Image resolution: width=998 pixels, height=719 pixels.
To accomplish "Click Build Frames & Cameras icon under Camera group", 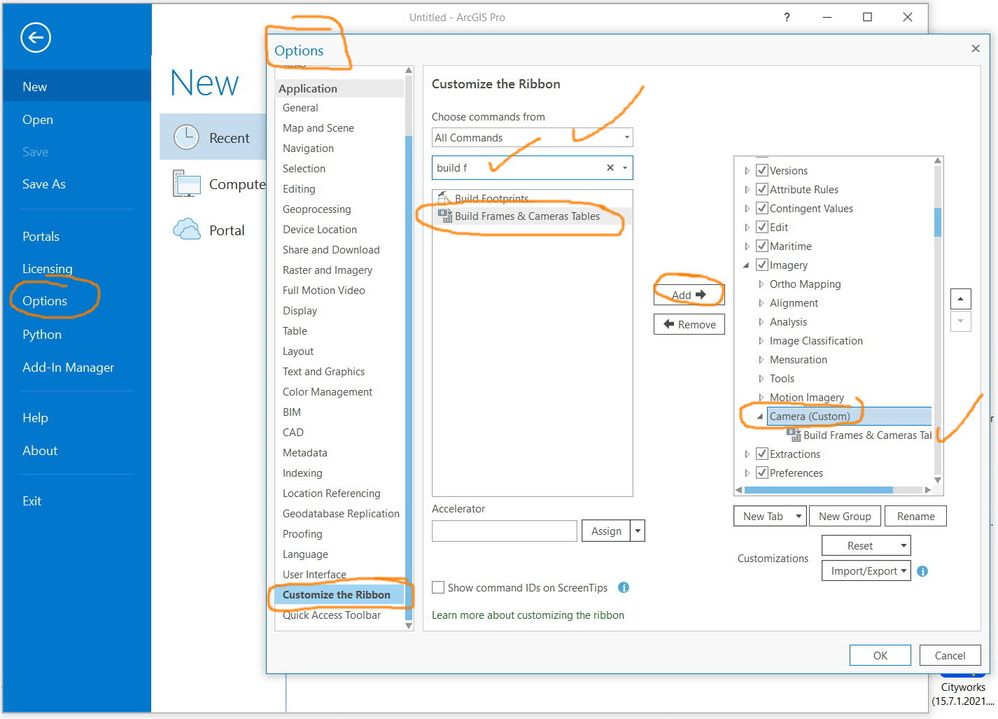I will click(794, 435).
